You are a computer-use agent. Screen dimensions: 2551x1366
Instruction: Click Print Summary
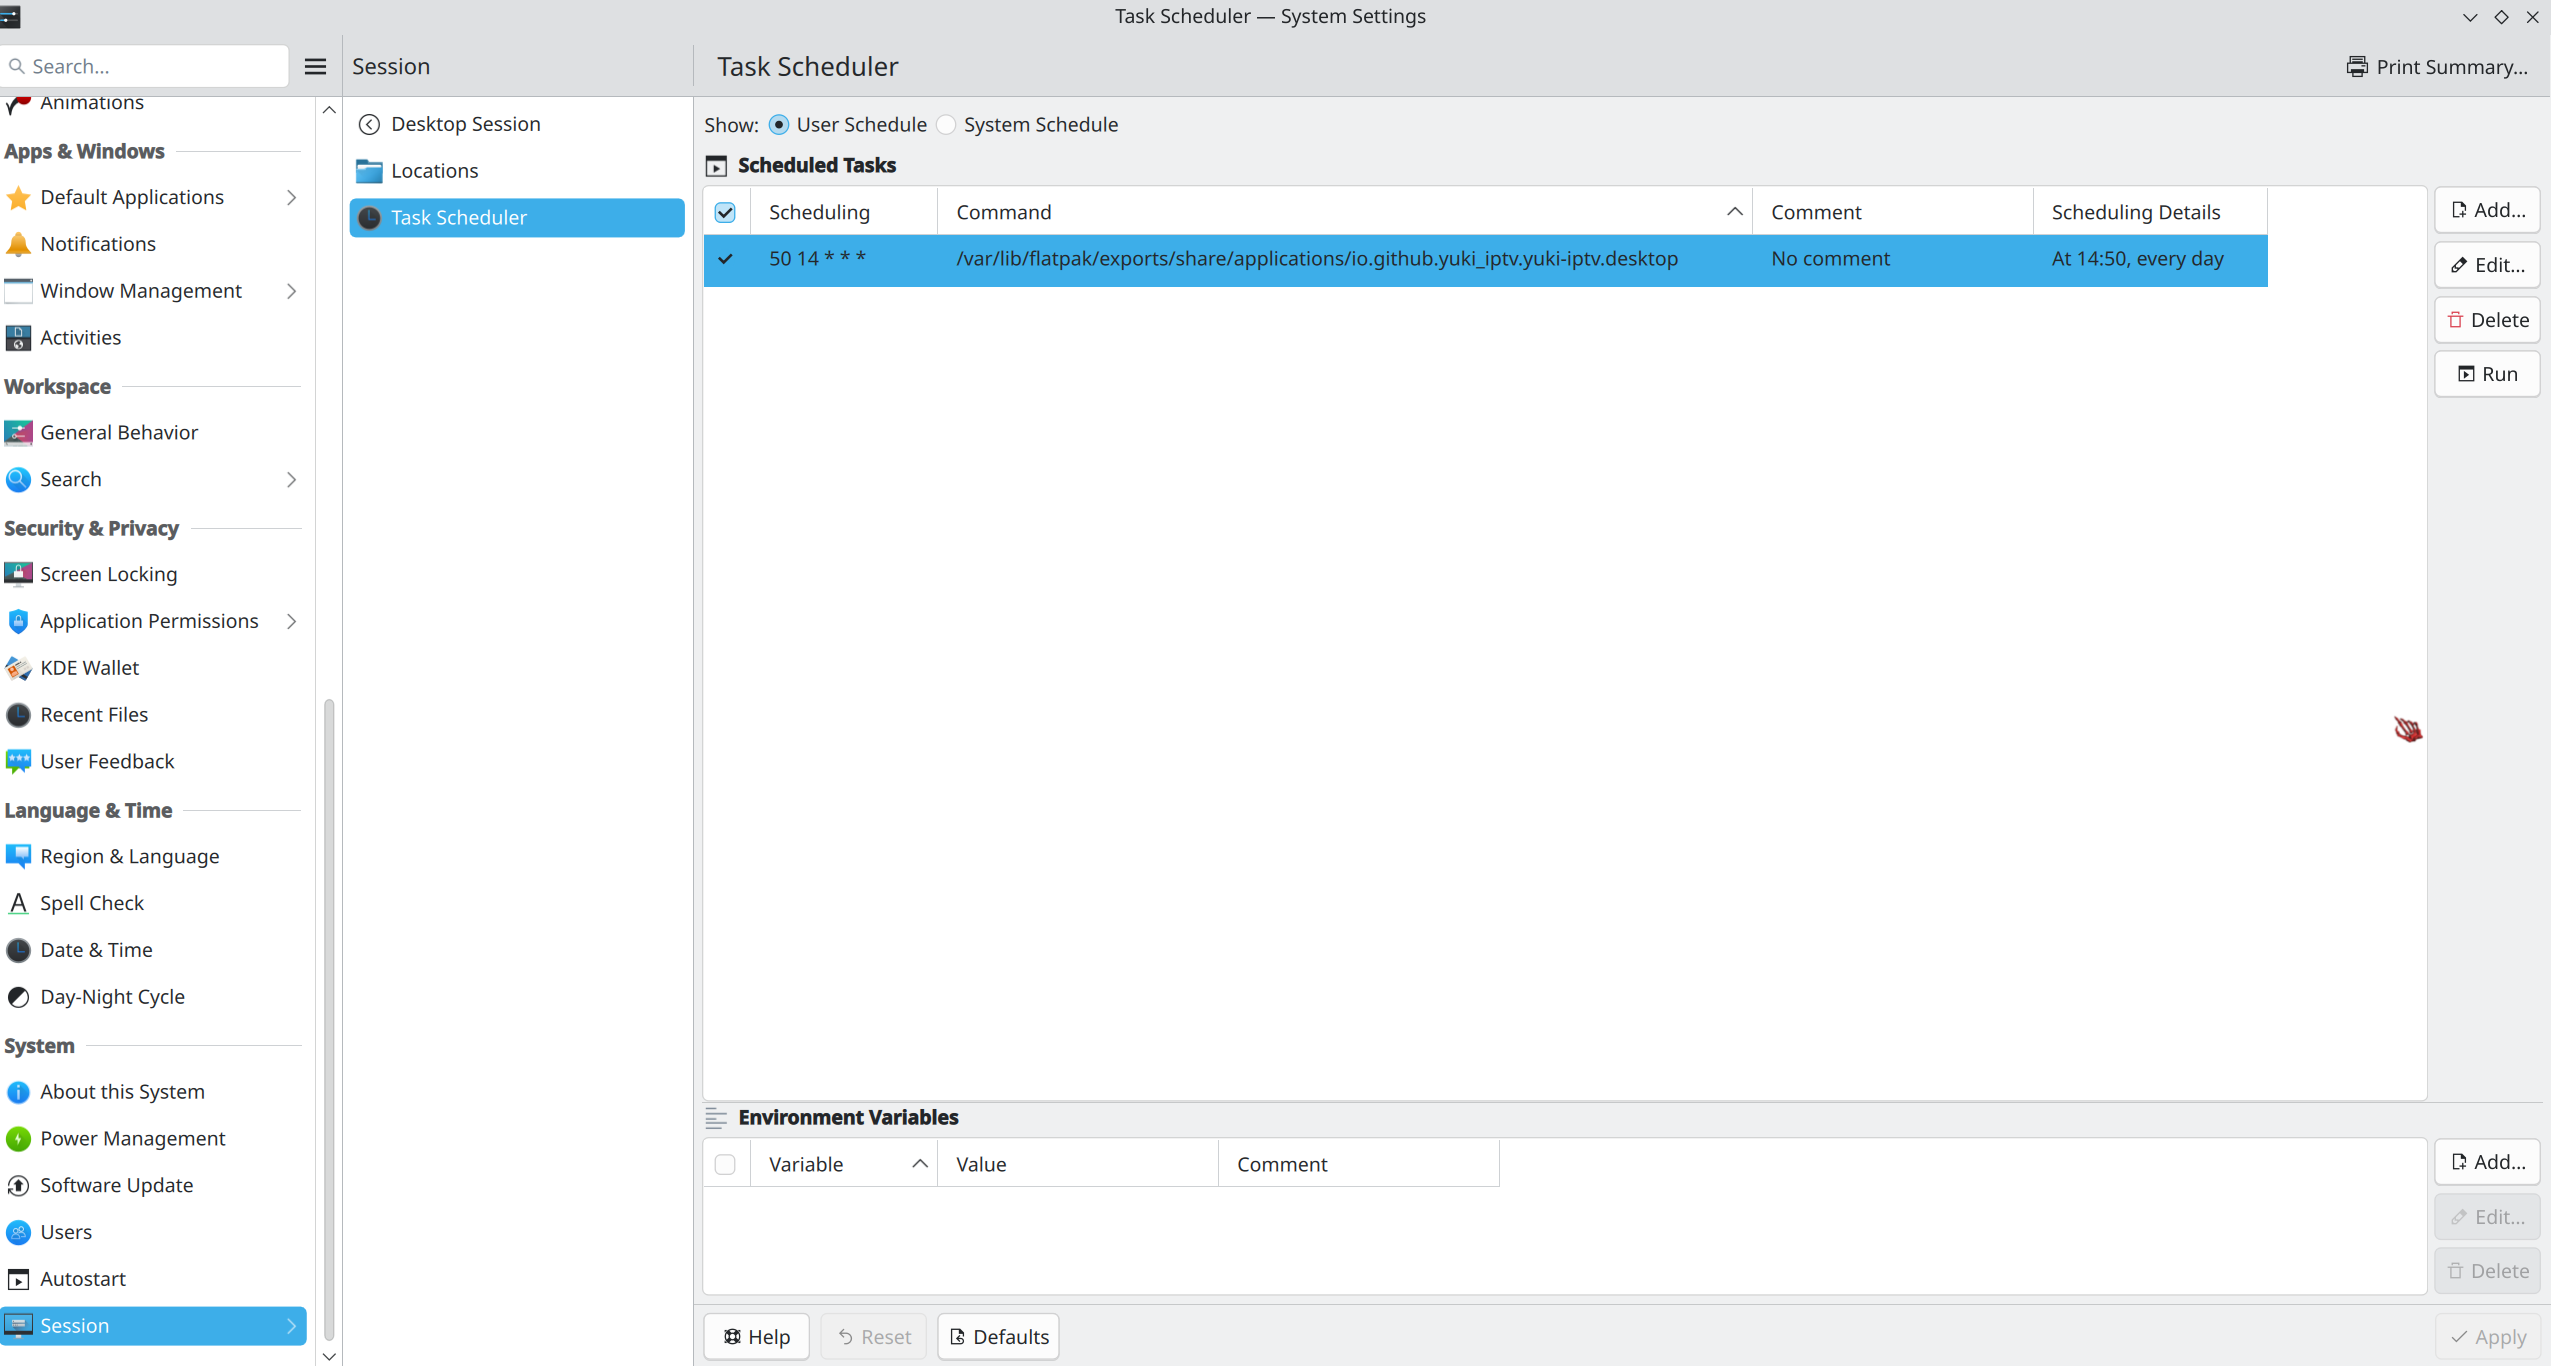point(2438,65)
